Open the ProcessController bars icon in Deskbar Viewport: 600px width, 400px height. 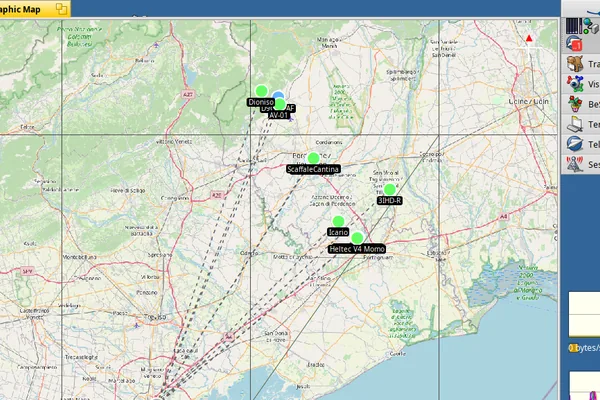573,26
